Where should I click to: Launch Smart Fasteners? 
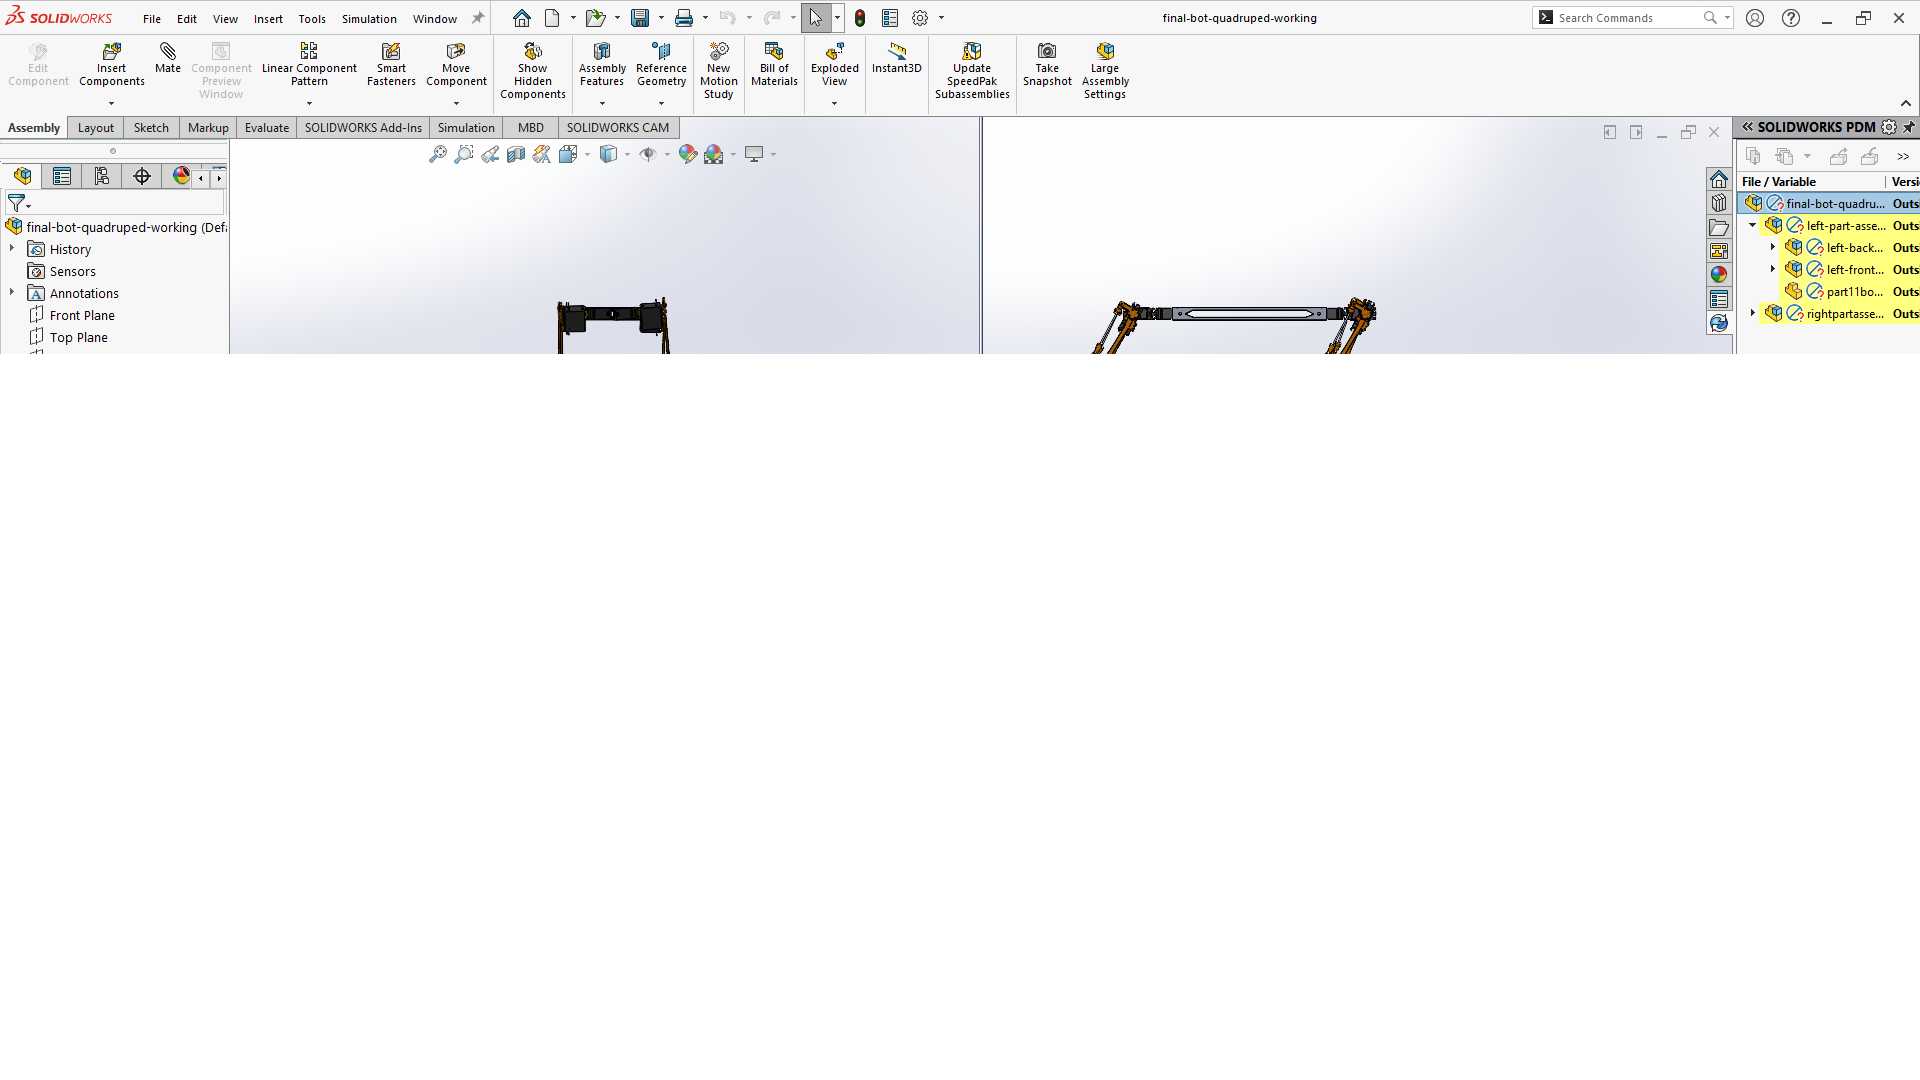(391, 65)
